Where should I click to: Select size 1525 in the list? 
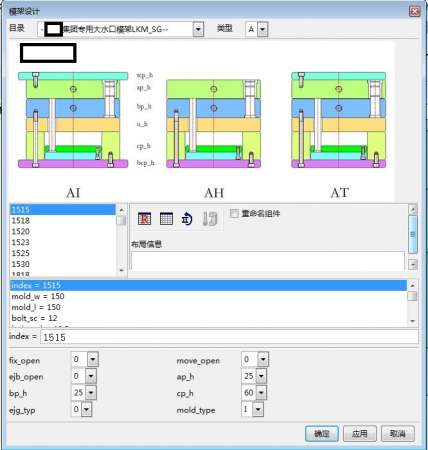(63, 253)
